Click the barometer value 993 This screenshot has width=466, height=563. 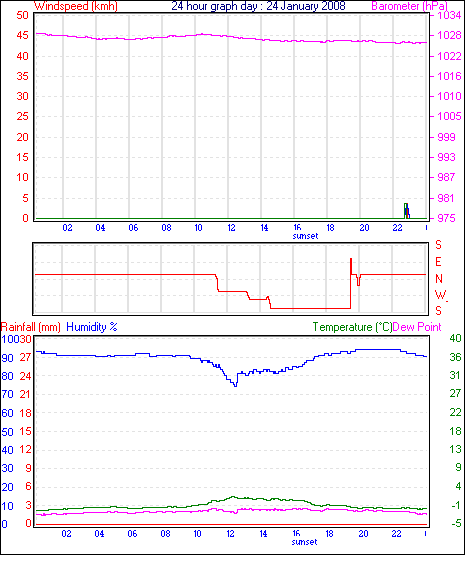coord(446,157)
